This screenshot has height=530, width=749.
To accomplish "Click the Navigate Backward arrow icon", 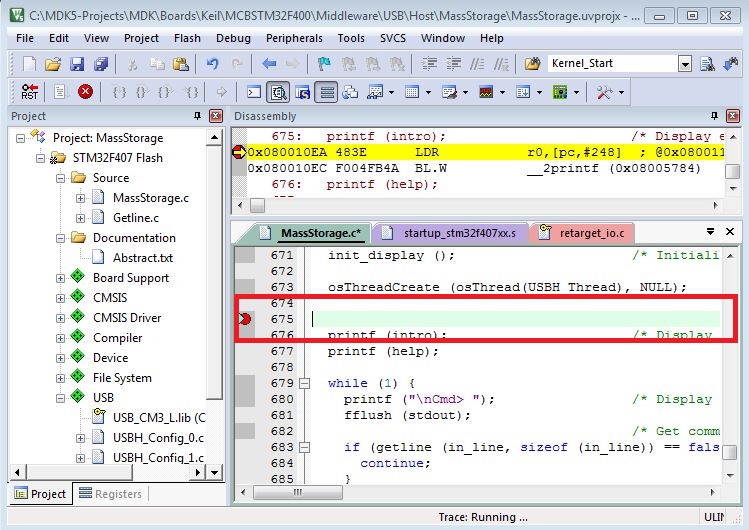I will pos(269,64).
